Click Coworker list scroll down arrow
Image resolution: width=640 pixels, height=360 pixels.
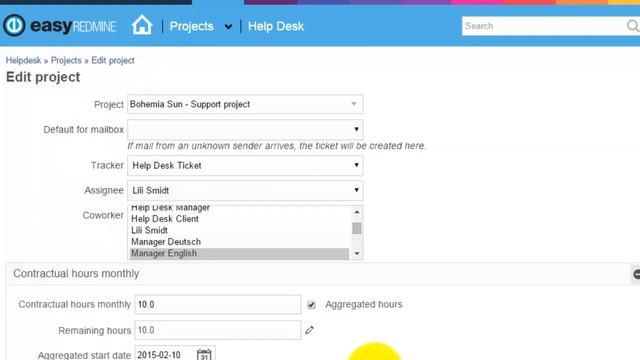point(357,254)
